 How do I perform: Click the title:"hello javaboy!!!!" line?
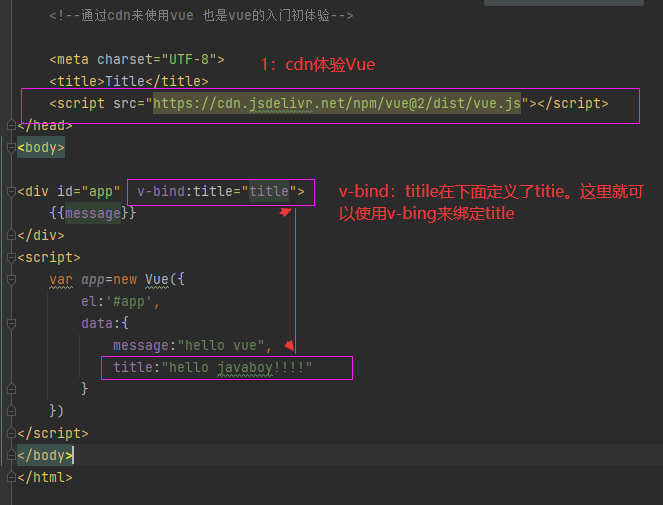(x=212, y=368)
